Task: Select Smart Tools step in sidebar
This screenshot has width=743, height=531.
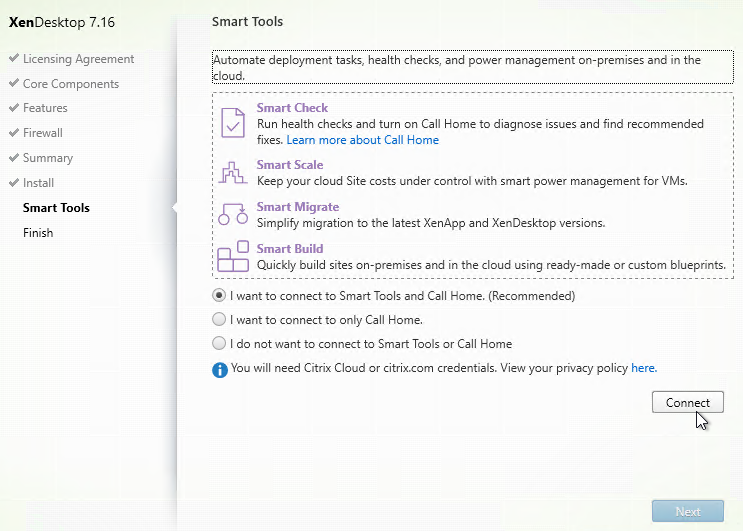Action: [56, 208]
